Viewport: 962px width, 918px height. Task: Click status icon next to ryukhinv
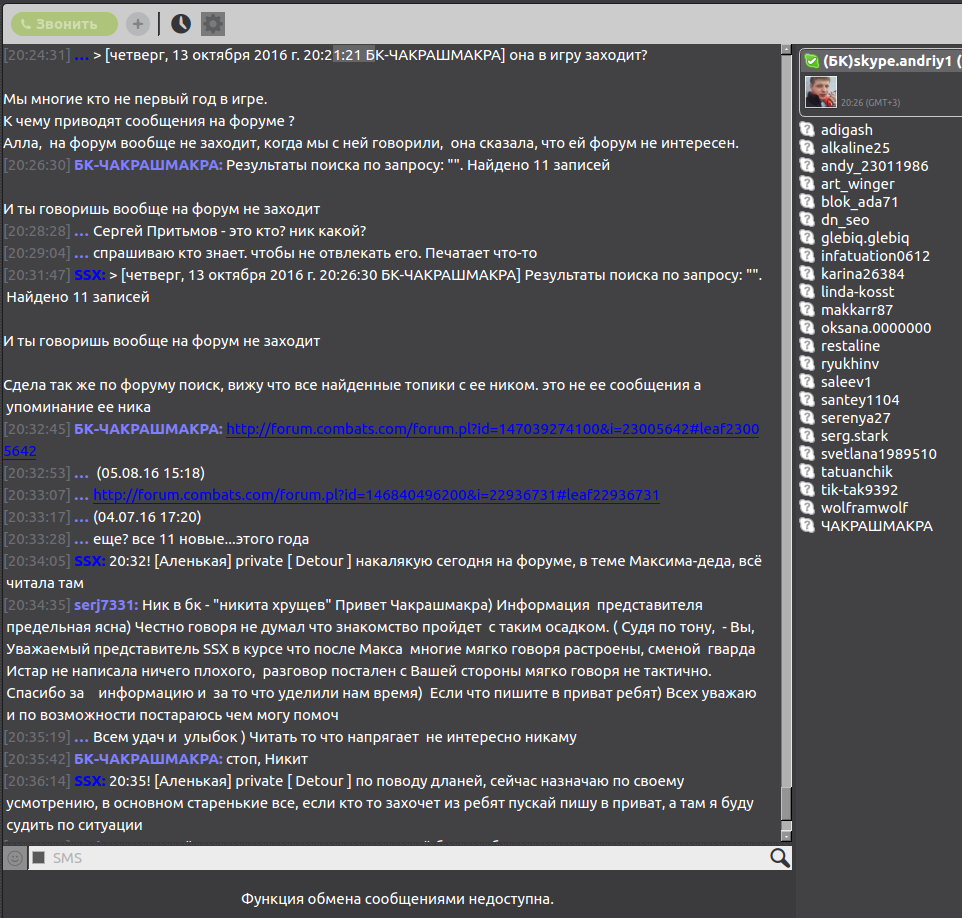[807, 363]
